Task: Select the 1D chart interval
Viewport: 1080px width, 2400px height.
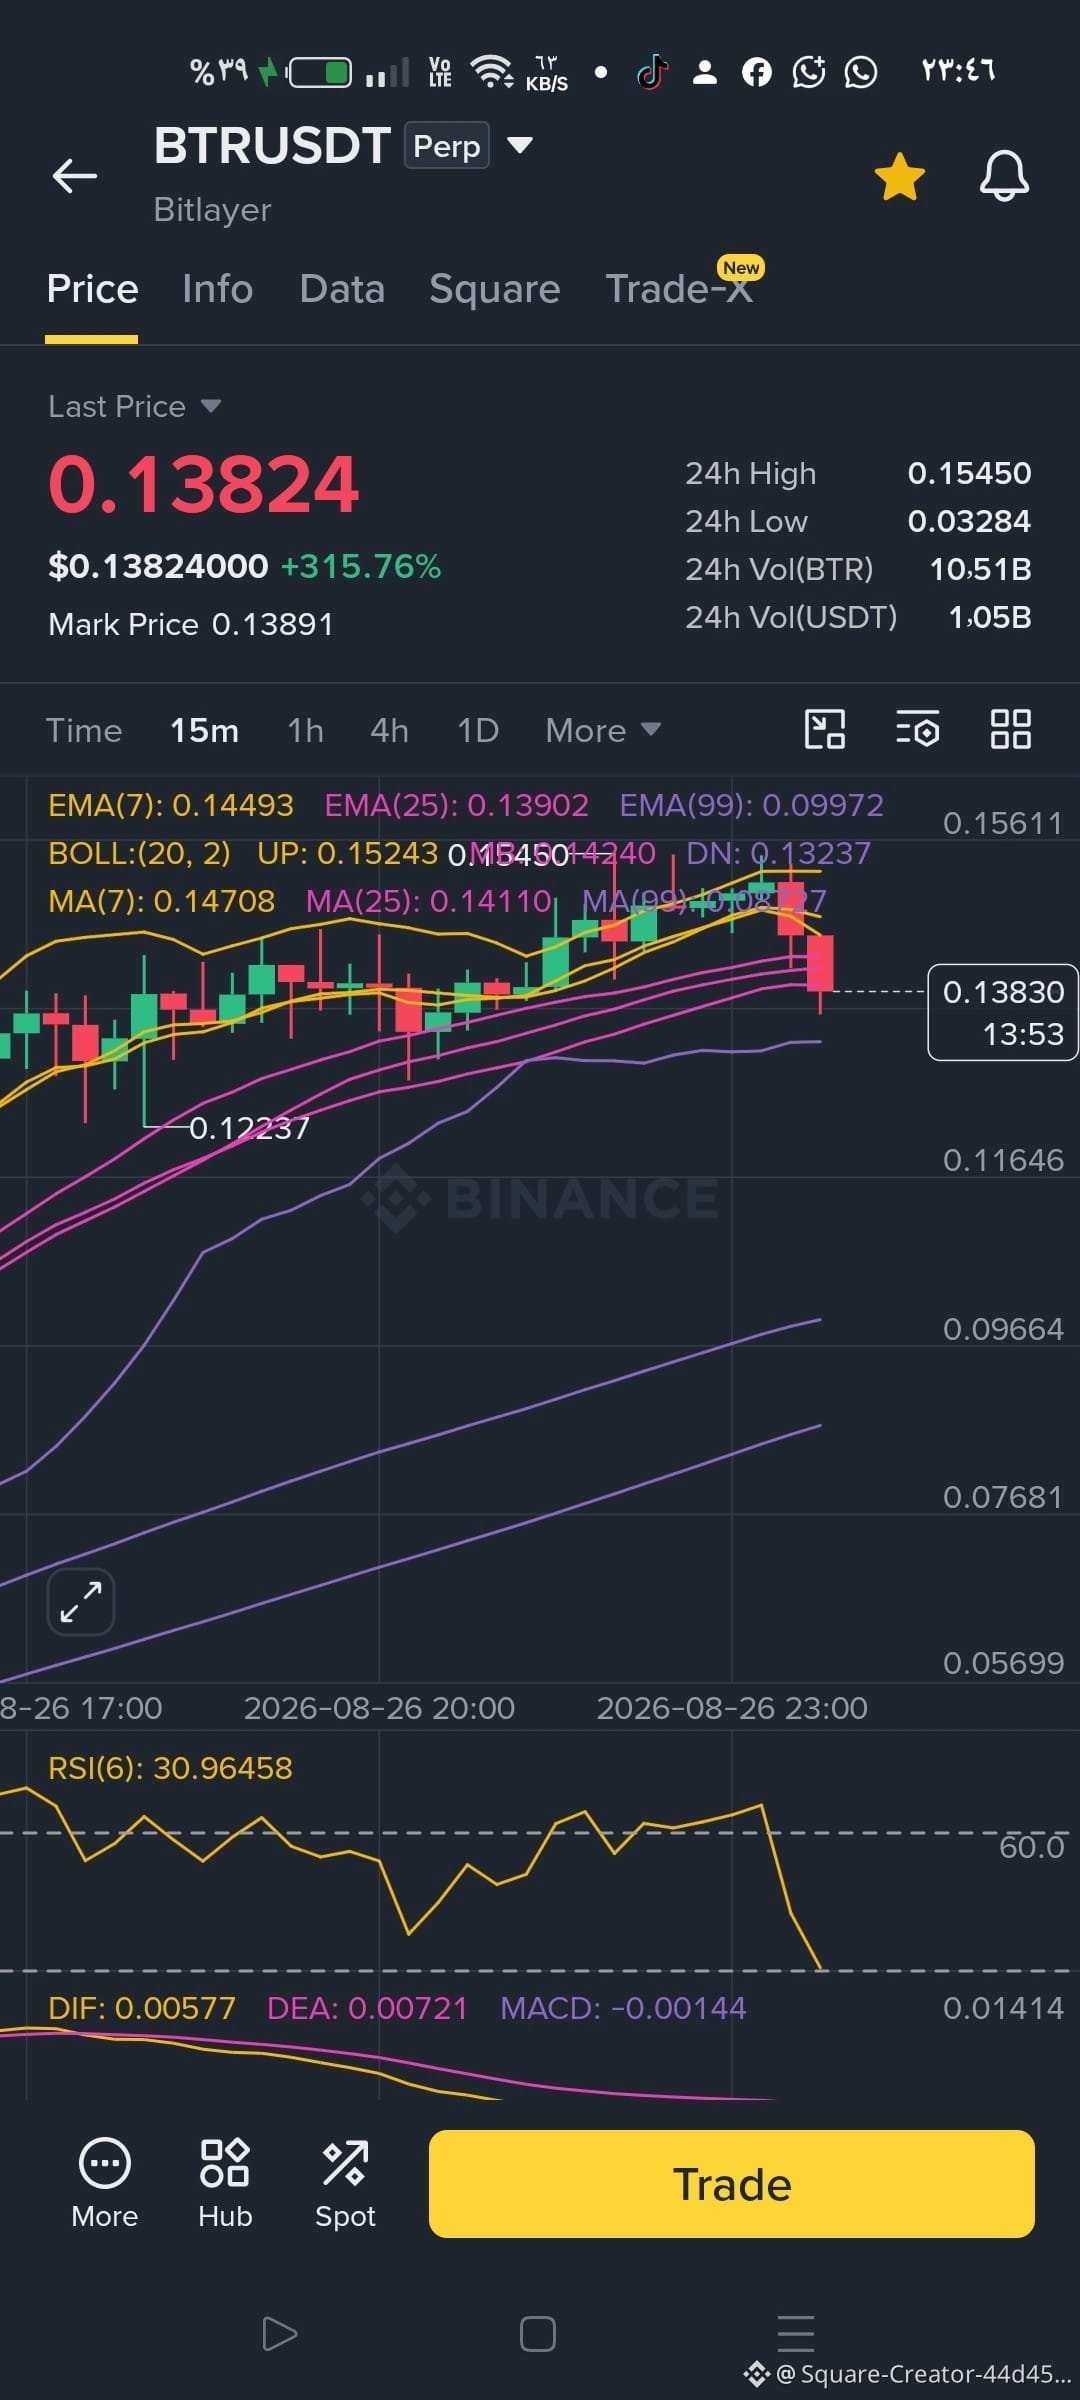Action: 477,730
